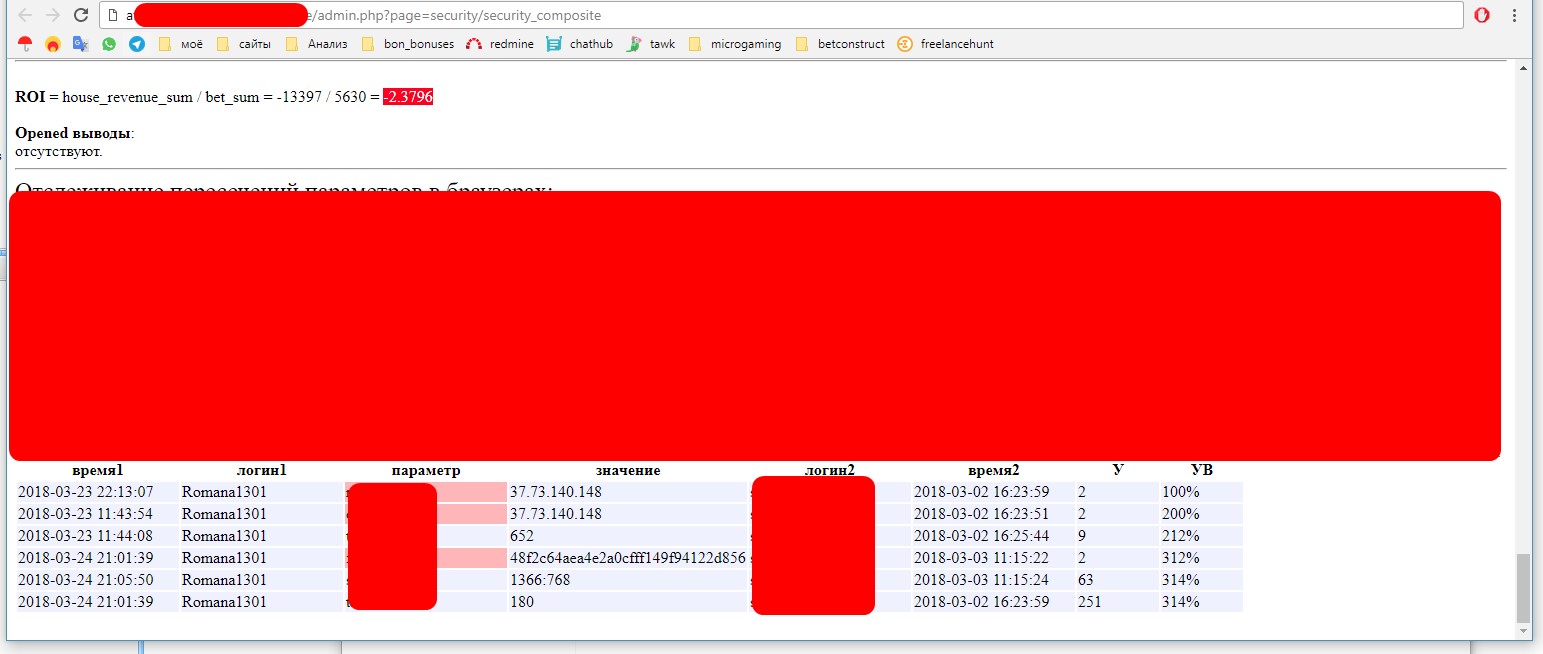Viewport: 1543px width, 654px height.
Task: Click the Opened выводы label
Action: click(x=73, y=133)
